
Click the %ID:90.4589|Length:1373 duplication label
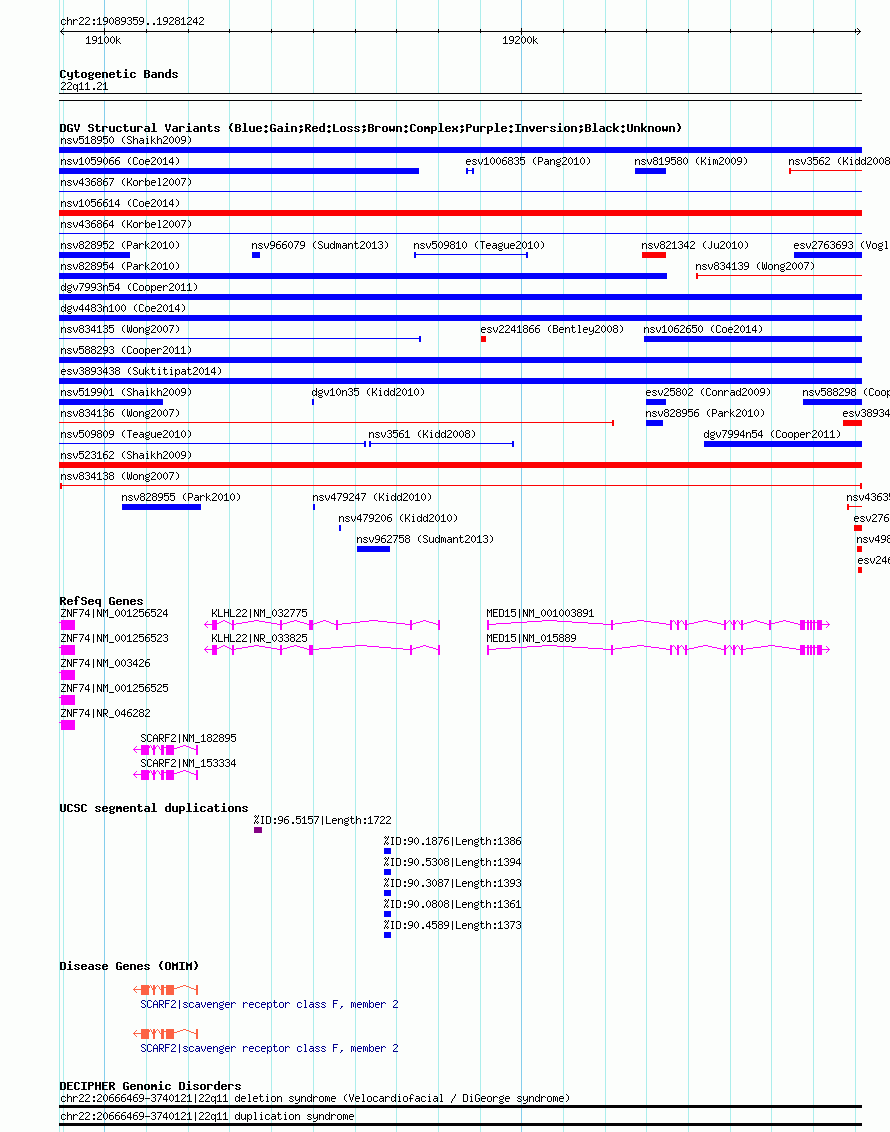(x=452, y=925)
